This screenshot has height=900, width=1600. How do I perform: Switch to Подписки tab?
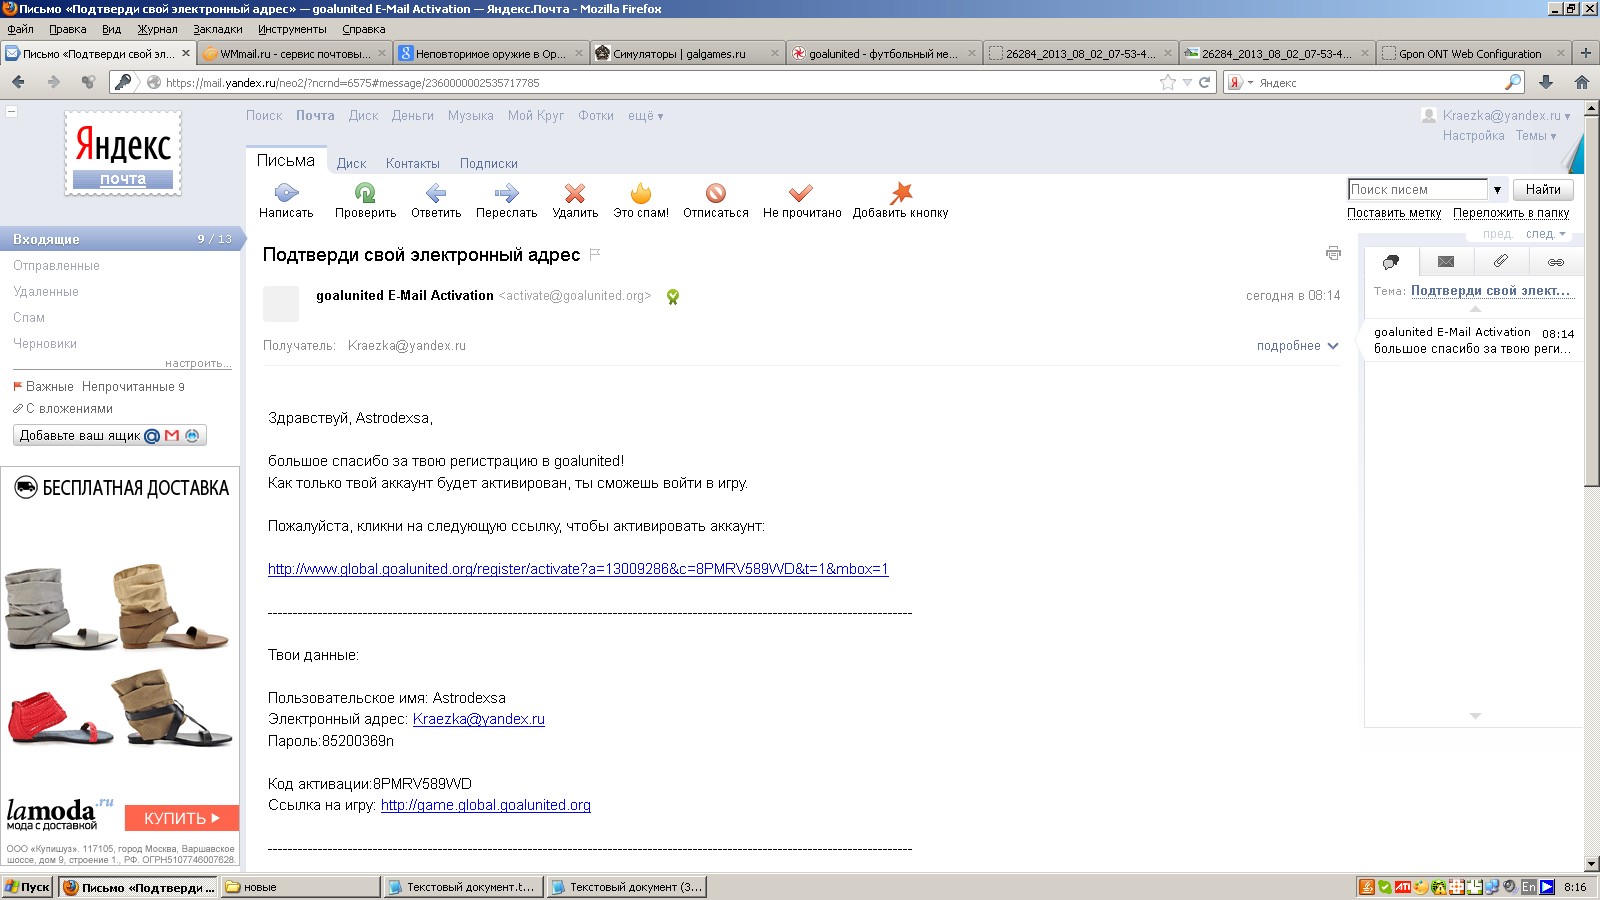[488, 164]
